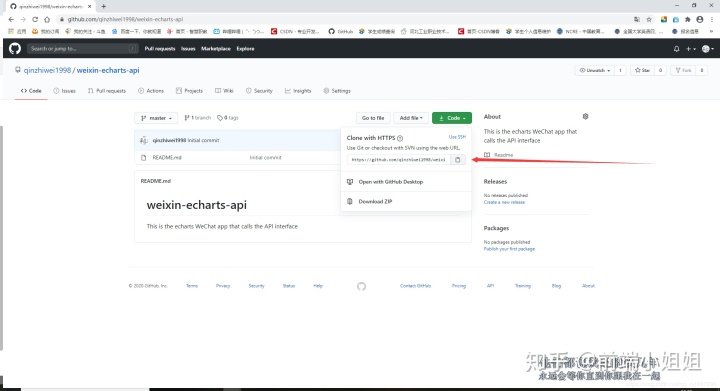720x391 pixels.
Task: Open the weixin-echarts-api repository link
Action: tap(108, 70)
